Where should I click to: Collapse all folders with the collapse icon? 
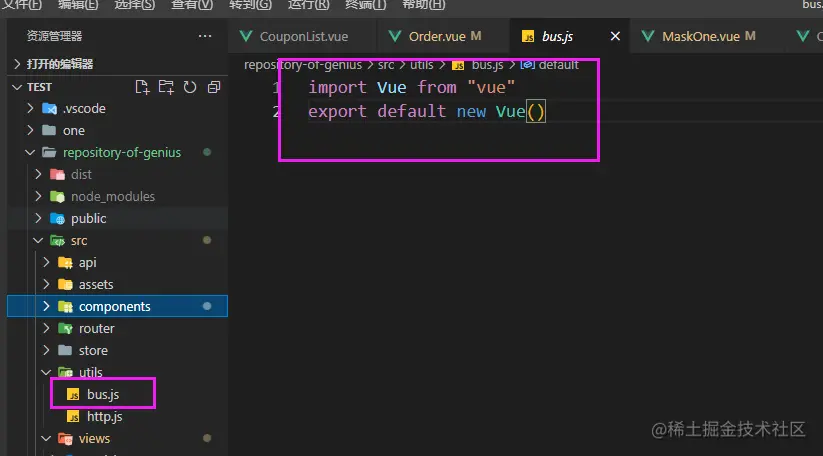point(214,87)
